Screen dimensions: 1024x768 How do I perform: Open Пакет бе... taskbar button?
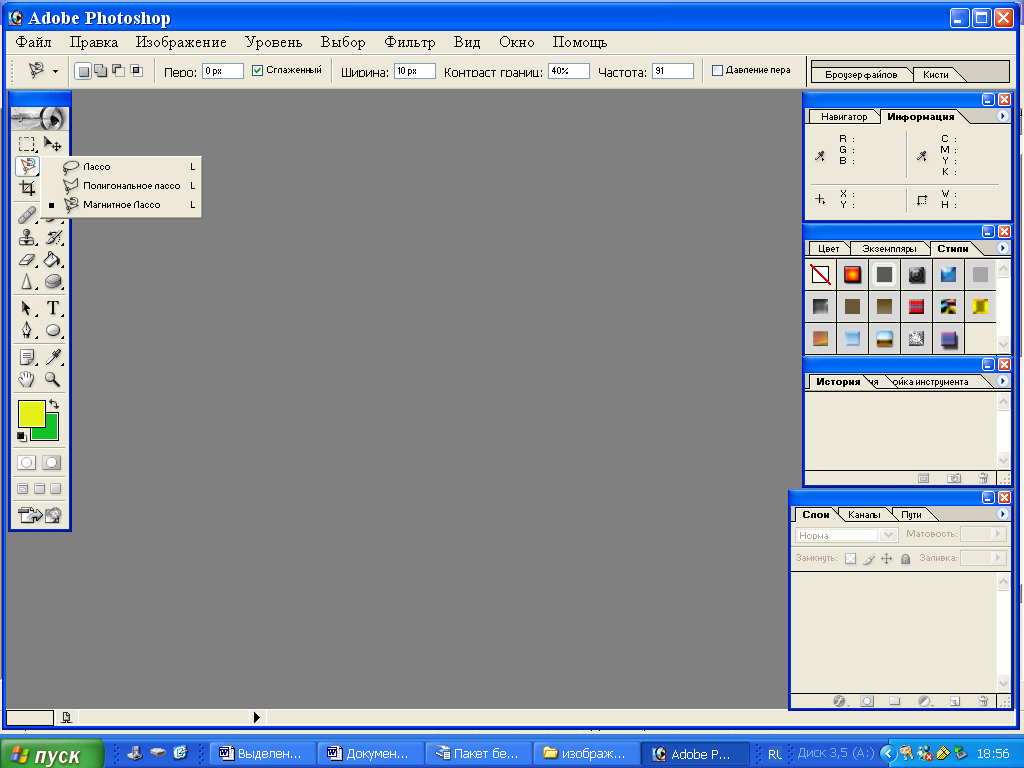tap(479, 754)
